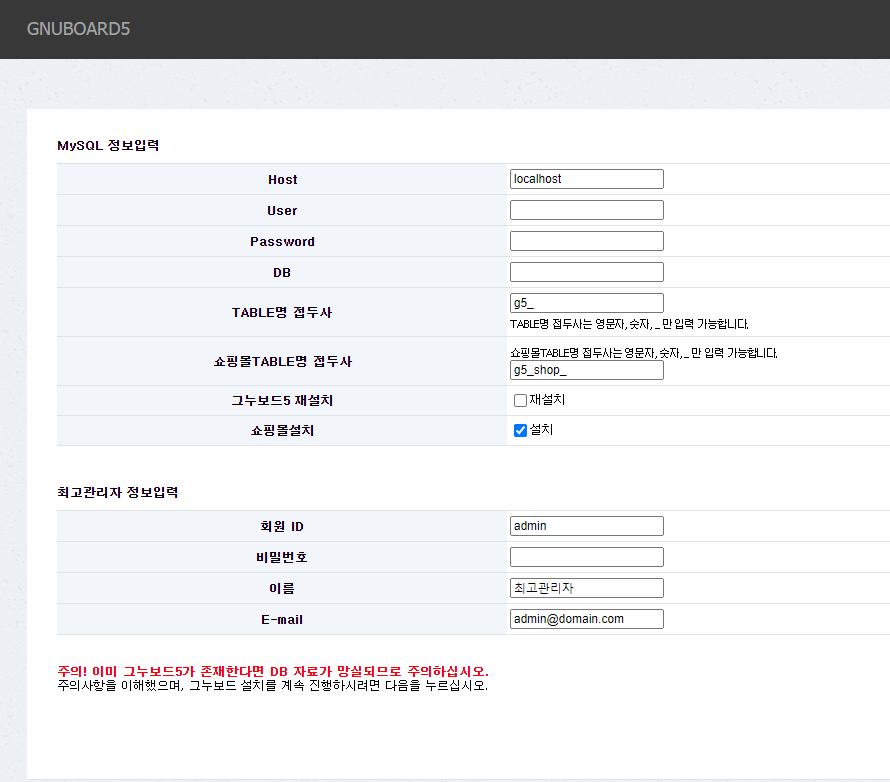This screenshot has height=782, width=890.
Task: Click the 이름 field showing 최고관리자
Action: tap(586, 588)
